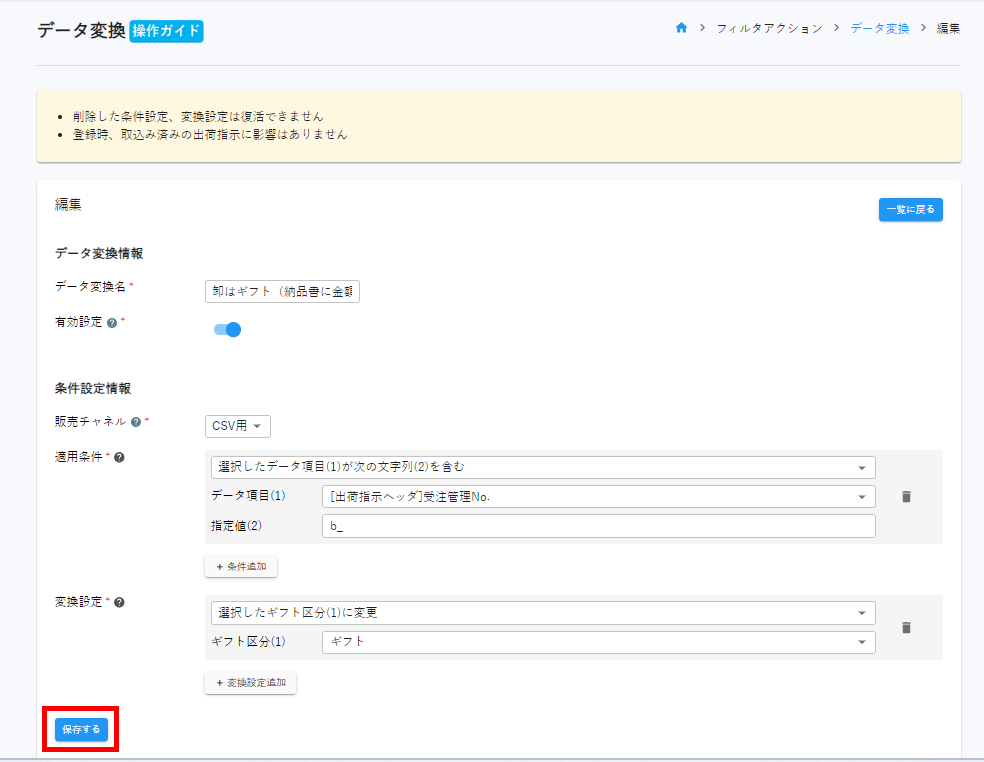The image size is (984, 762).
Task: Click the 一覧に戻る button
Action: [x=910, y=210]
